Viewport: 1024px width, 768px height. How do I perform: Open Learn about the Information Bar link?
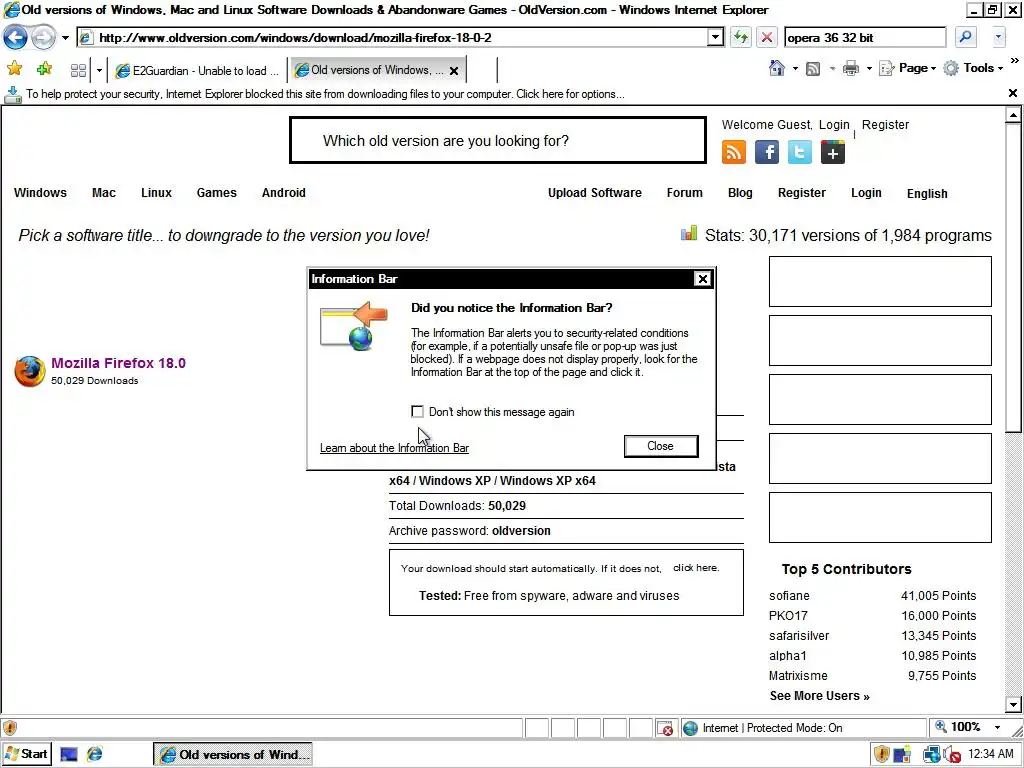coord(394,448)
